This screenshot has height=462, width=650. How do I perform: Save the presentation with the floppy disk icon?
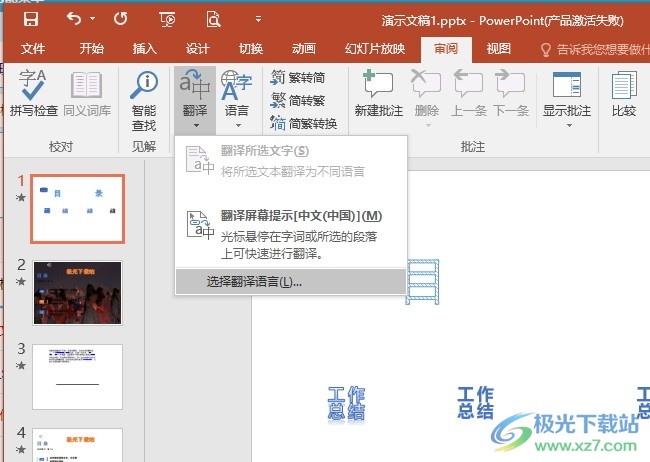31,19
